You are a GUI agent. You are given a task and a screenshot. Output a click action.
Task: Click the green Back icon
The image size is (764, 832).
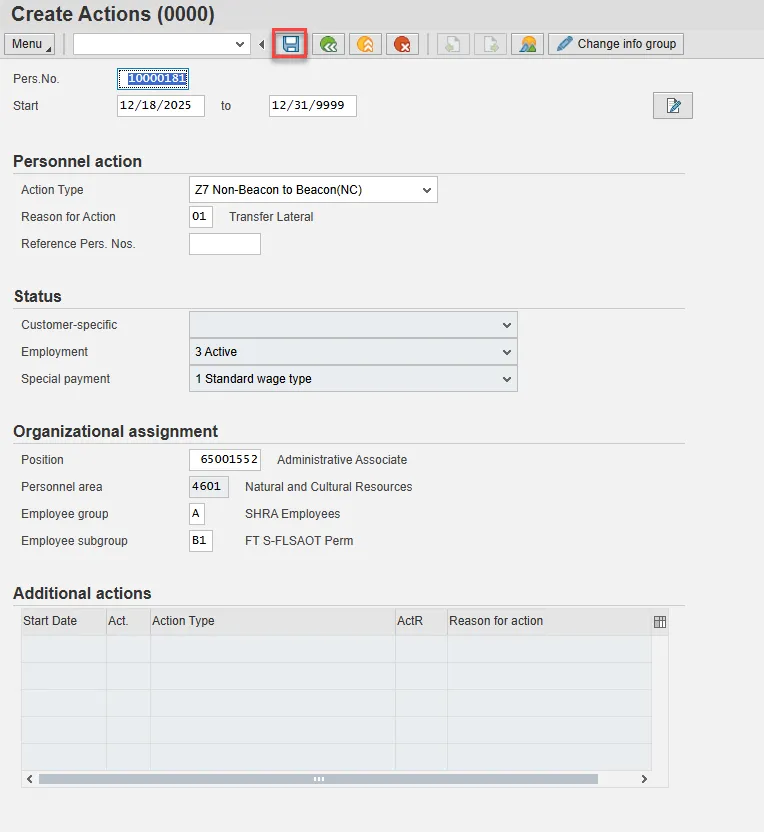328,44
